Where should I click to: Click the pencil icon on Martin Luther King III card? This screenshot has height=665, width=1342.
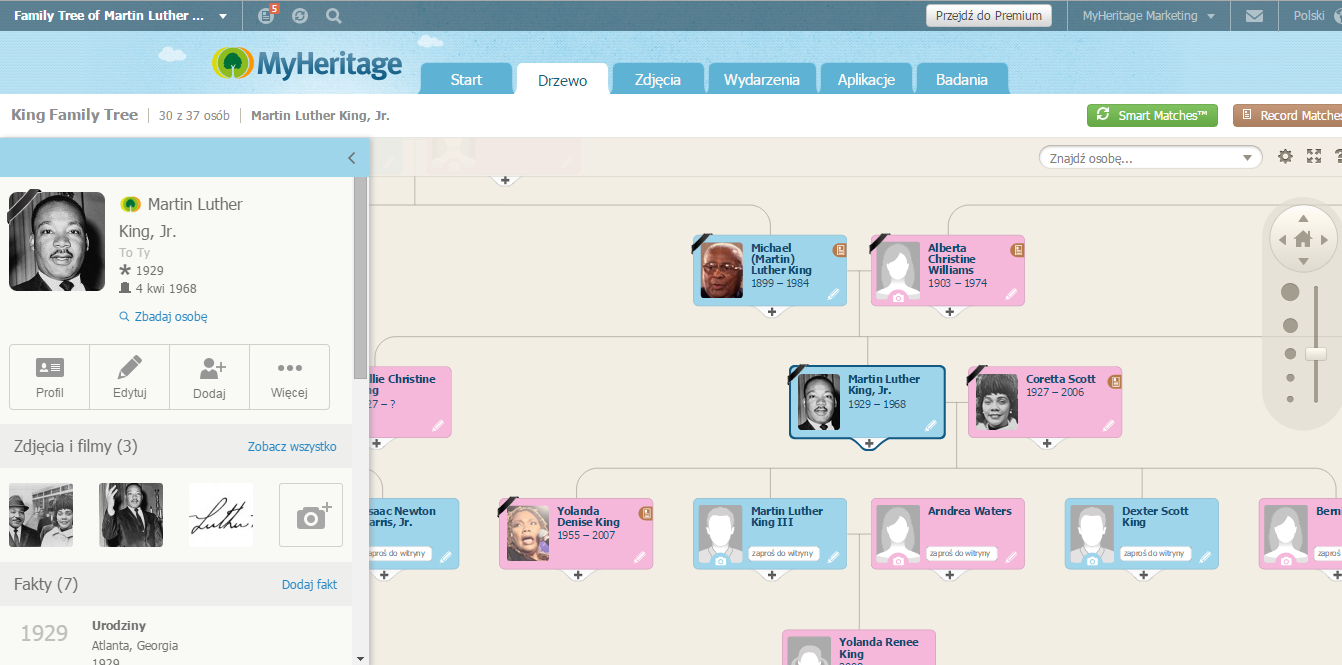click(x=833, y=557)
